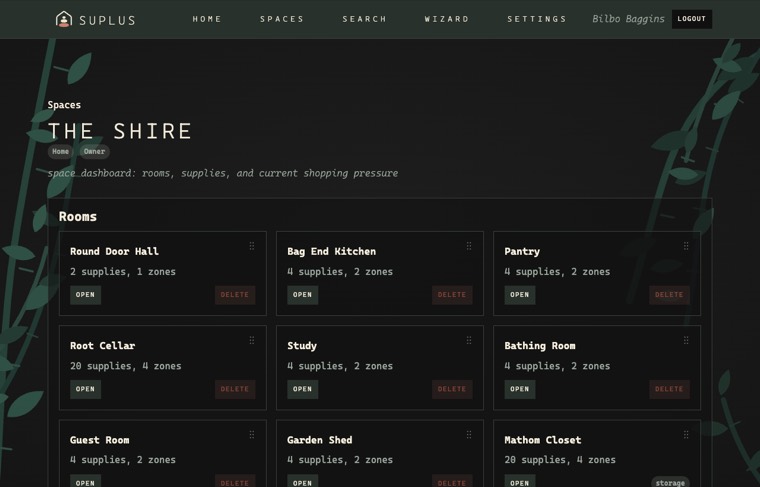Delete the Pantry room
Screen dimensions: 760x487
669,295
